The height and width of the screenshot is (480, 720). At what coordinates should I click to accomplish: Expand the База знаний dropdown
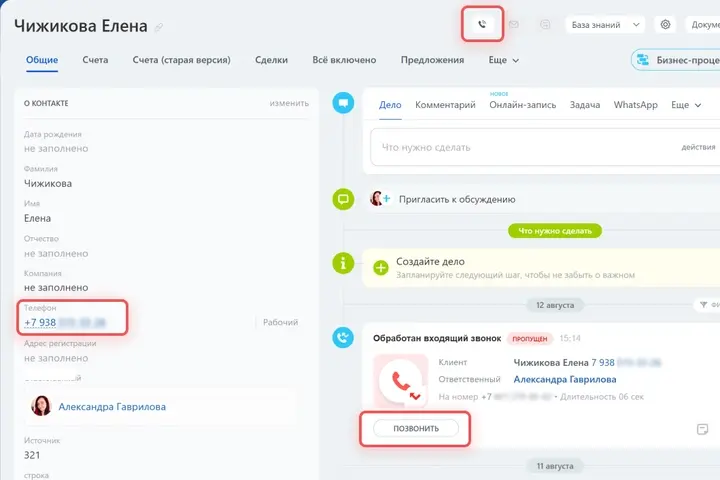click(x=605, y=25)
